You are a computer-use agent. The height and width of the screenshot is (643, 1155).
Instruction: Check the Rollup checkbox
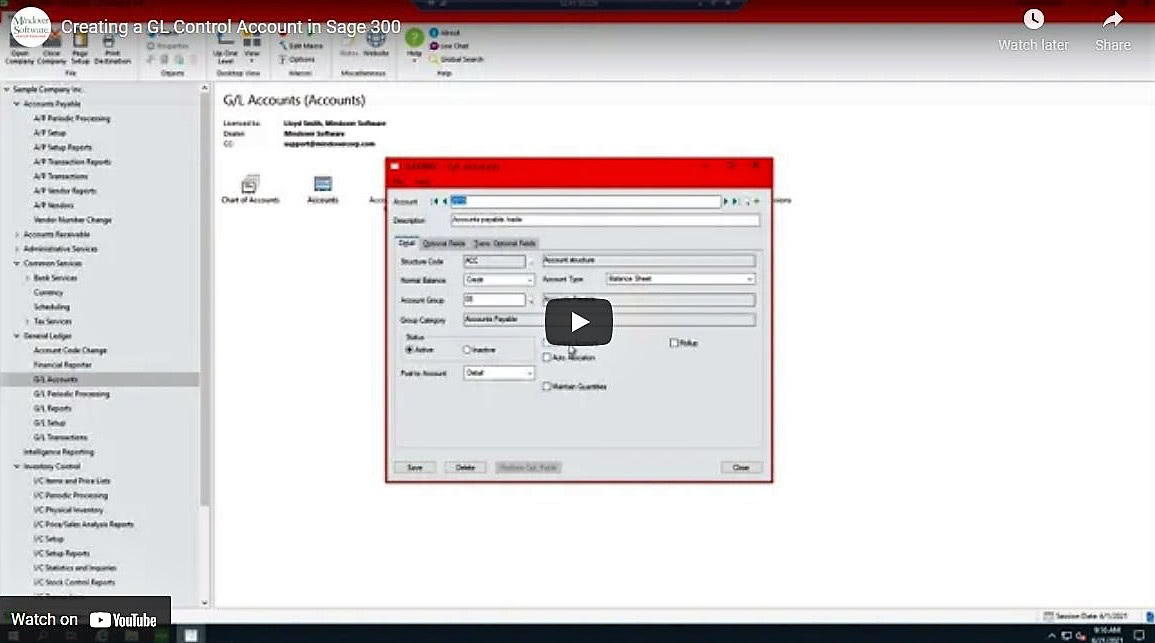tap(674, 342)
